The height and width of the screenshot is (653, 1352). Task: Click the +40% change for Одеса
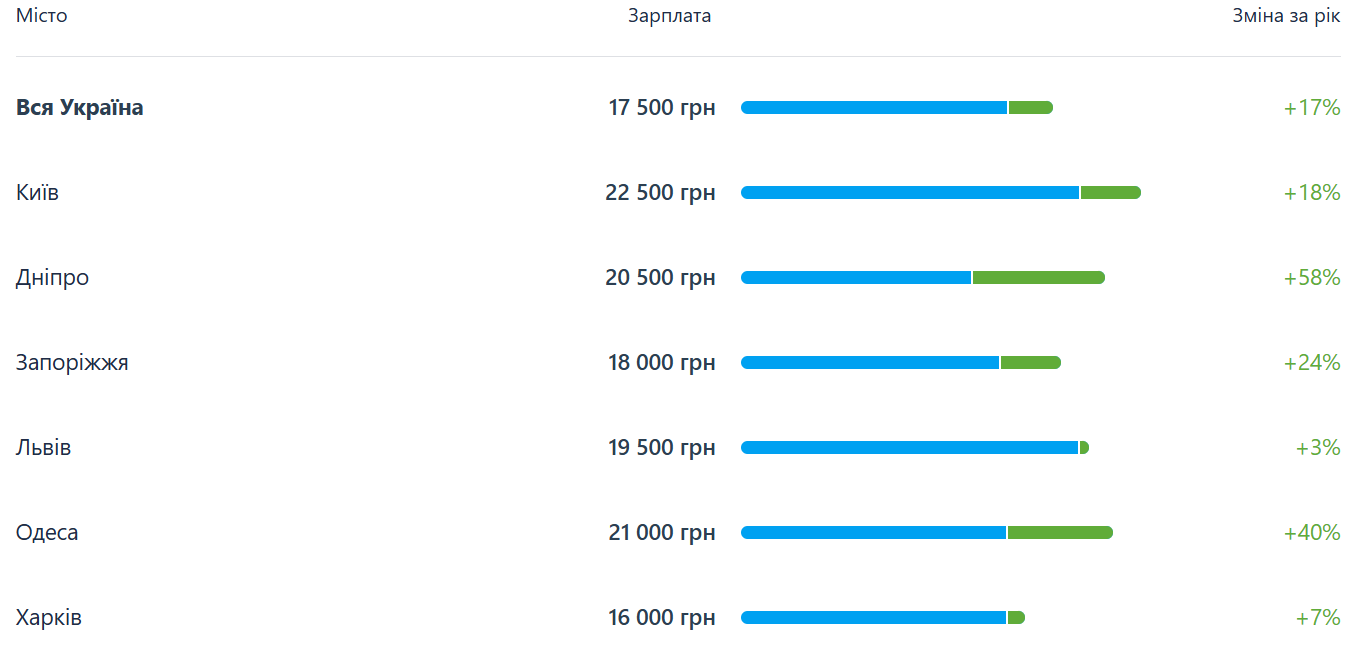pos(1311,532)
